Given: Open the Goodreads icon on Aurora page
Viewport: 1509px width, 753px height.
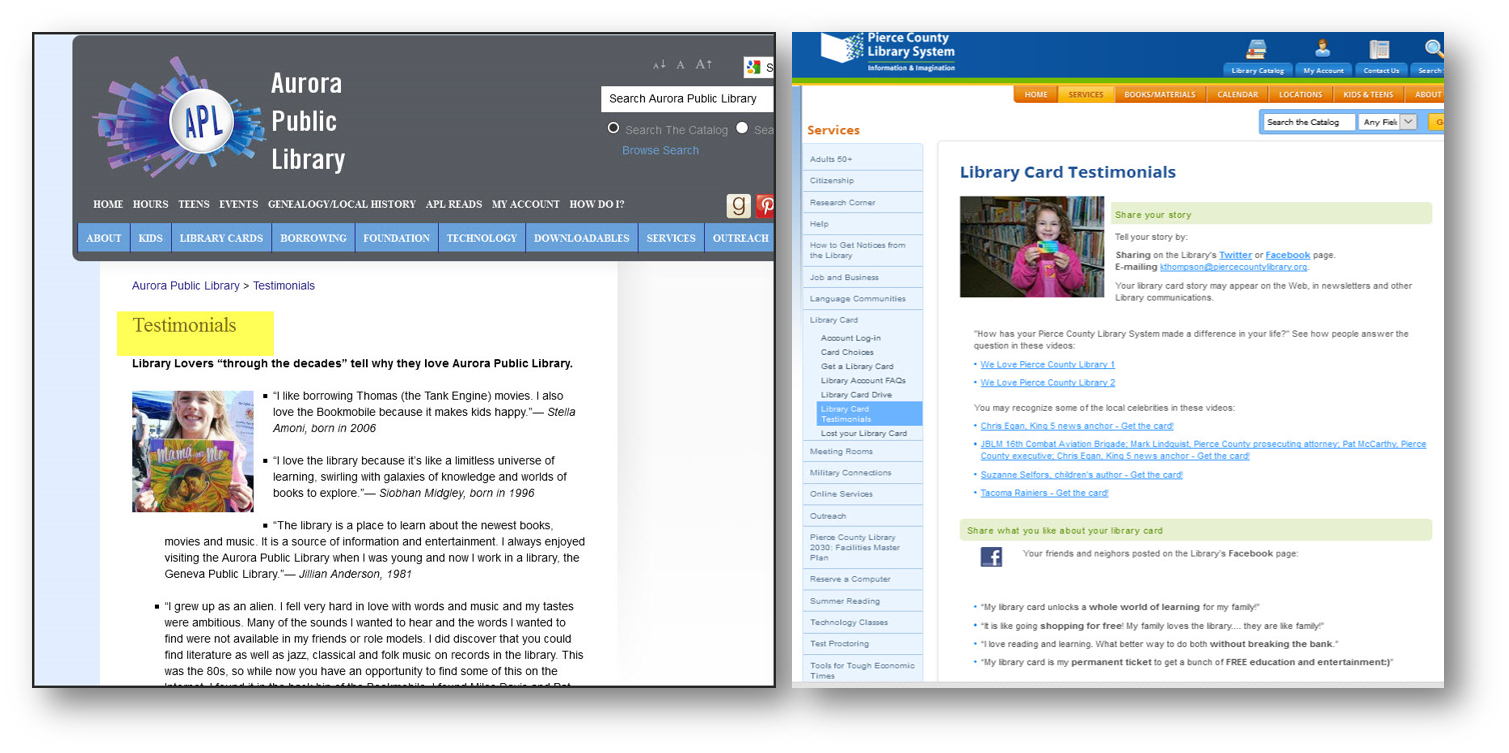Looking at the screenshot, I should click(739, 206).
